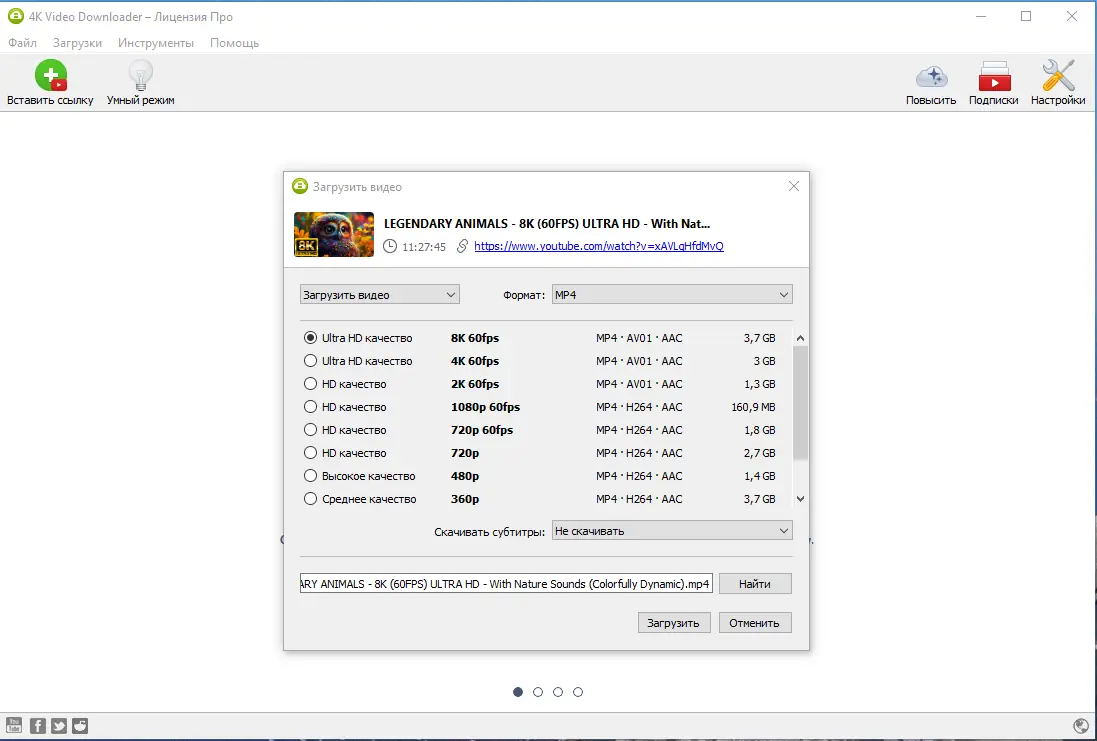Image resolution: width=1097 pixels, height=741 pixels.
Task: Click the Twitter icon in status bar
Action: pyautogui.click(x=59, y=726)
